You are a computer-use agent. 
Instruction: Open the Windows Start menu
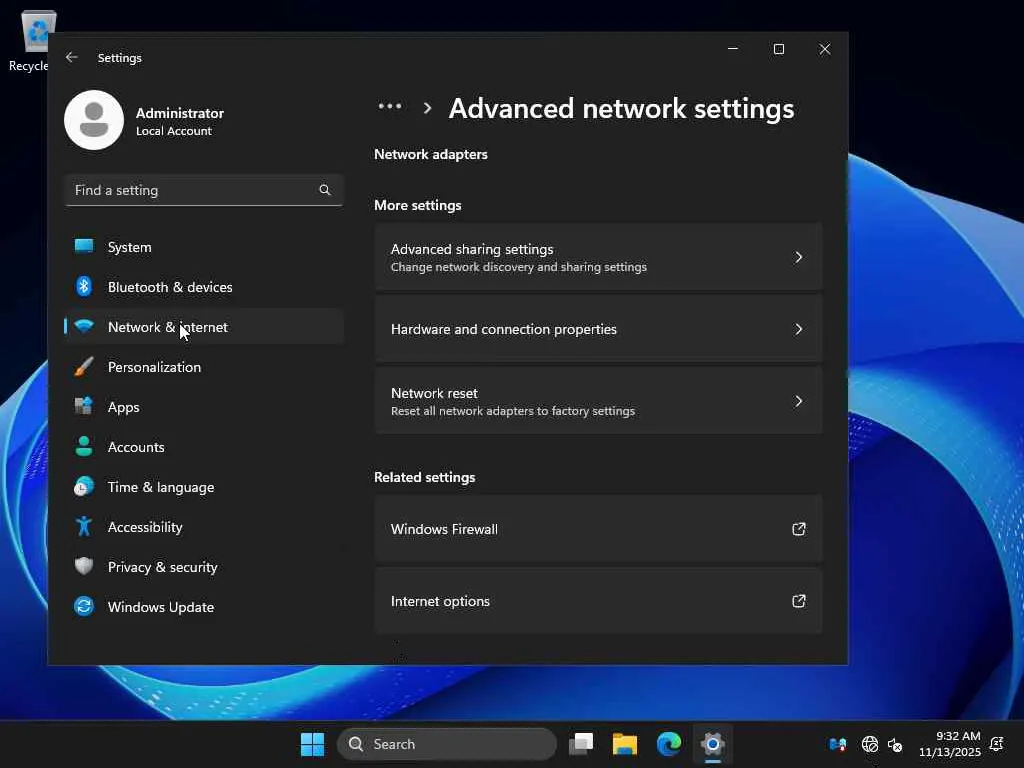[312, 744]
